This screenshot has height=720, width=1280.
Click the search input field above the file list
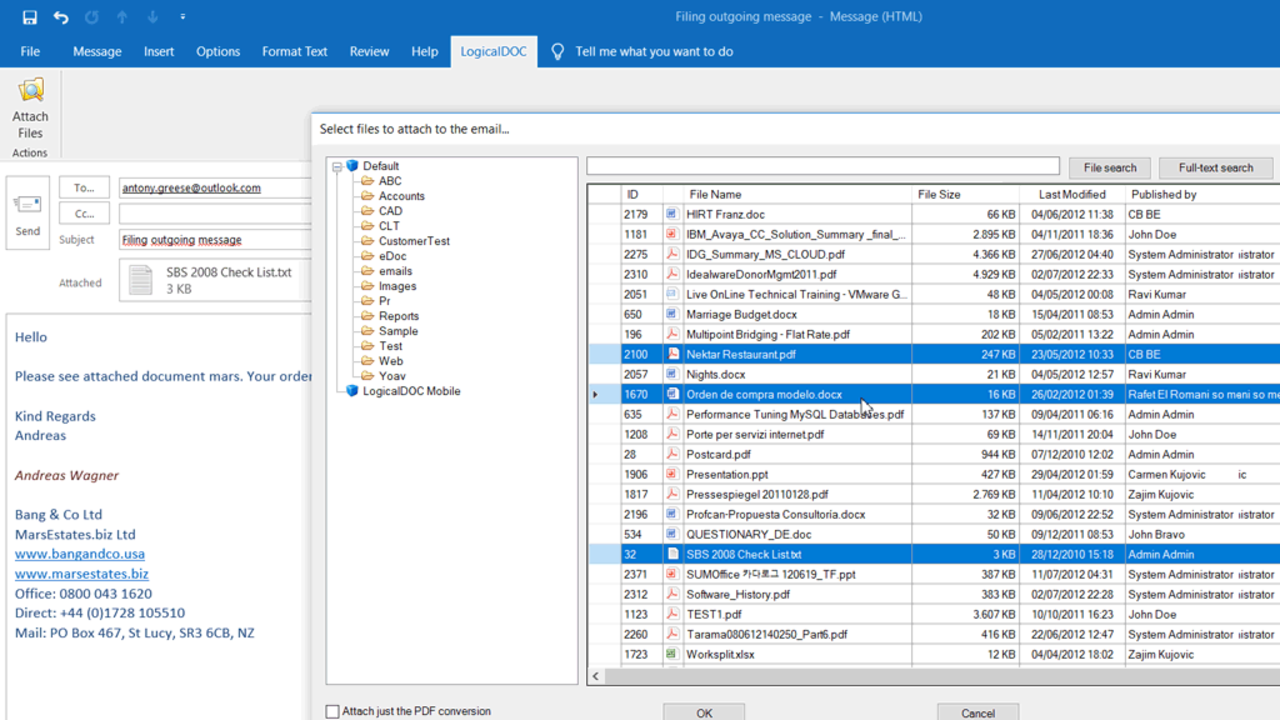[825, 165]
